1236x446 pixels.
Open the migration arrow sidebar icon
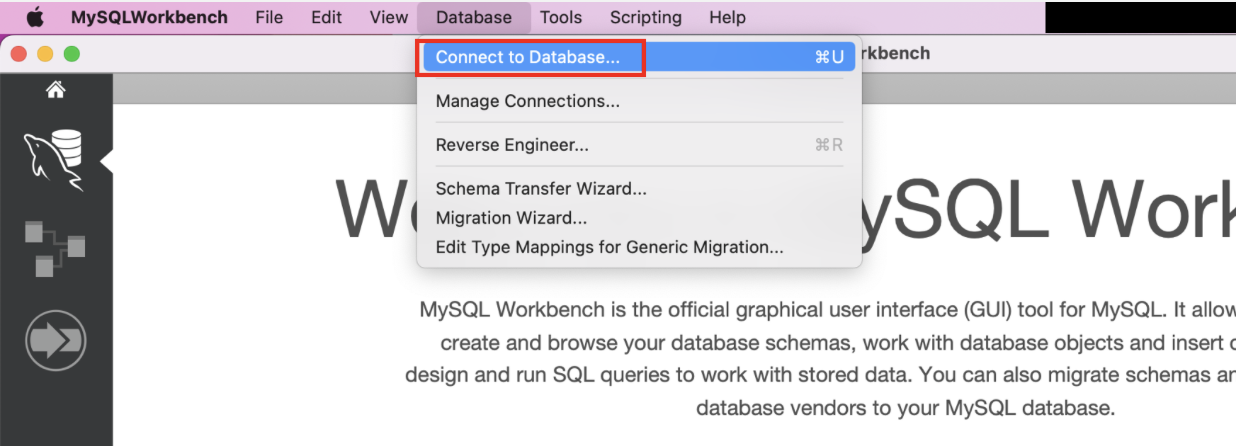[55, 341]
